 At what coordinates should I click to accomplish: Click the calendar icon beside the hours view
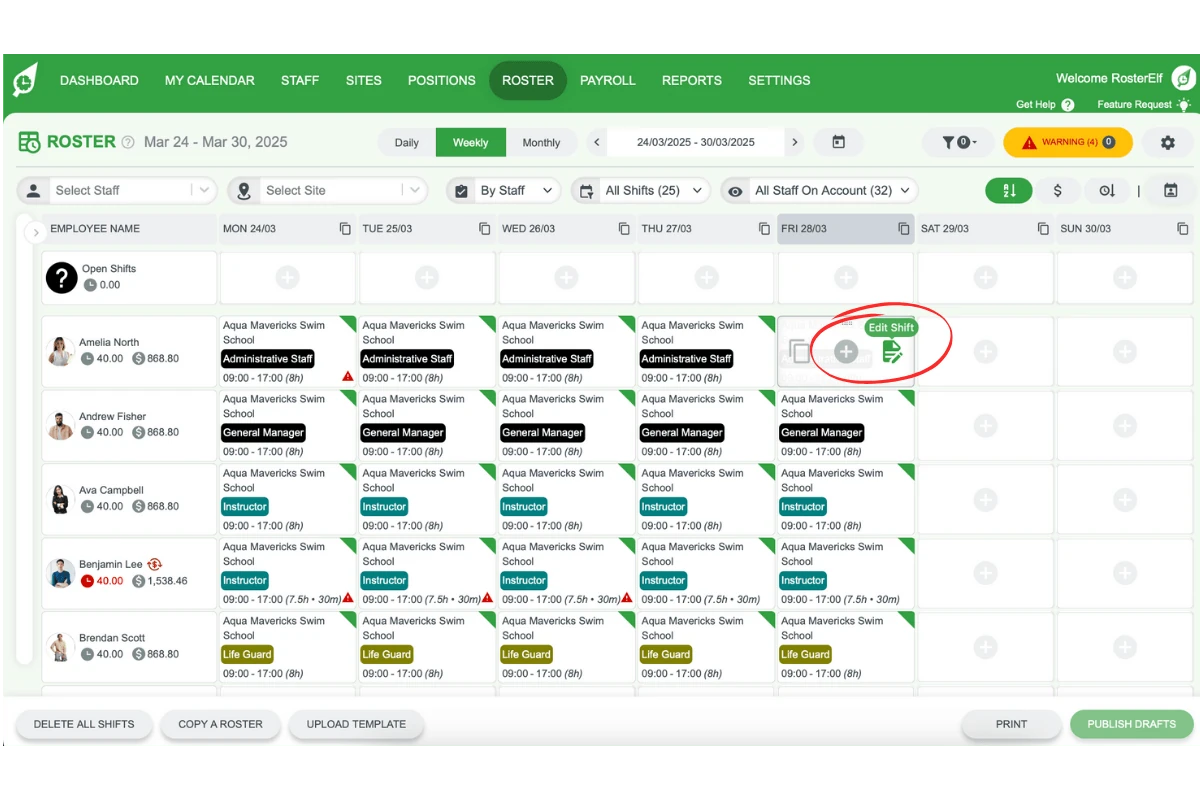point(1171,190)
